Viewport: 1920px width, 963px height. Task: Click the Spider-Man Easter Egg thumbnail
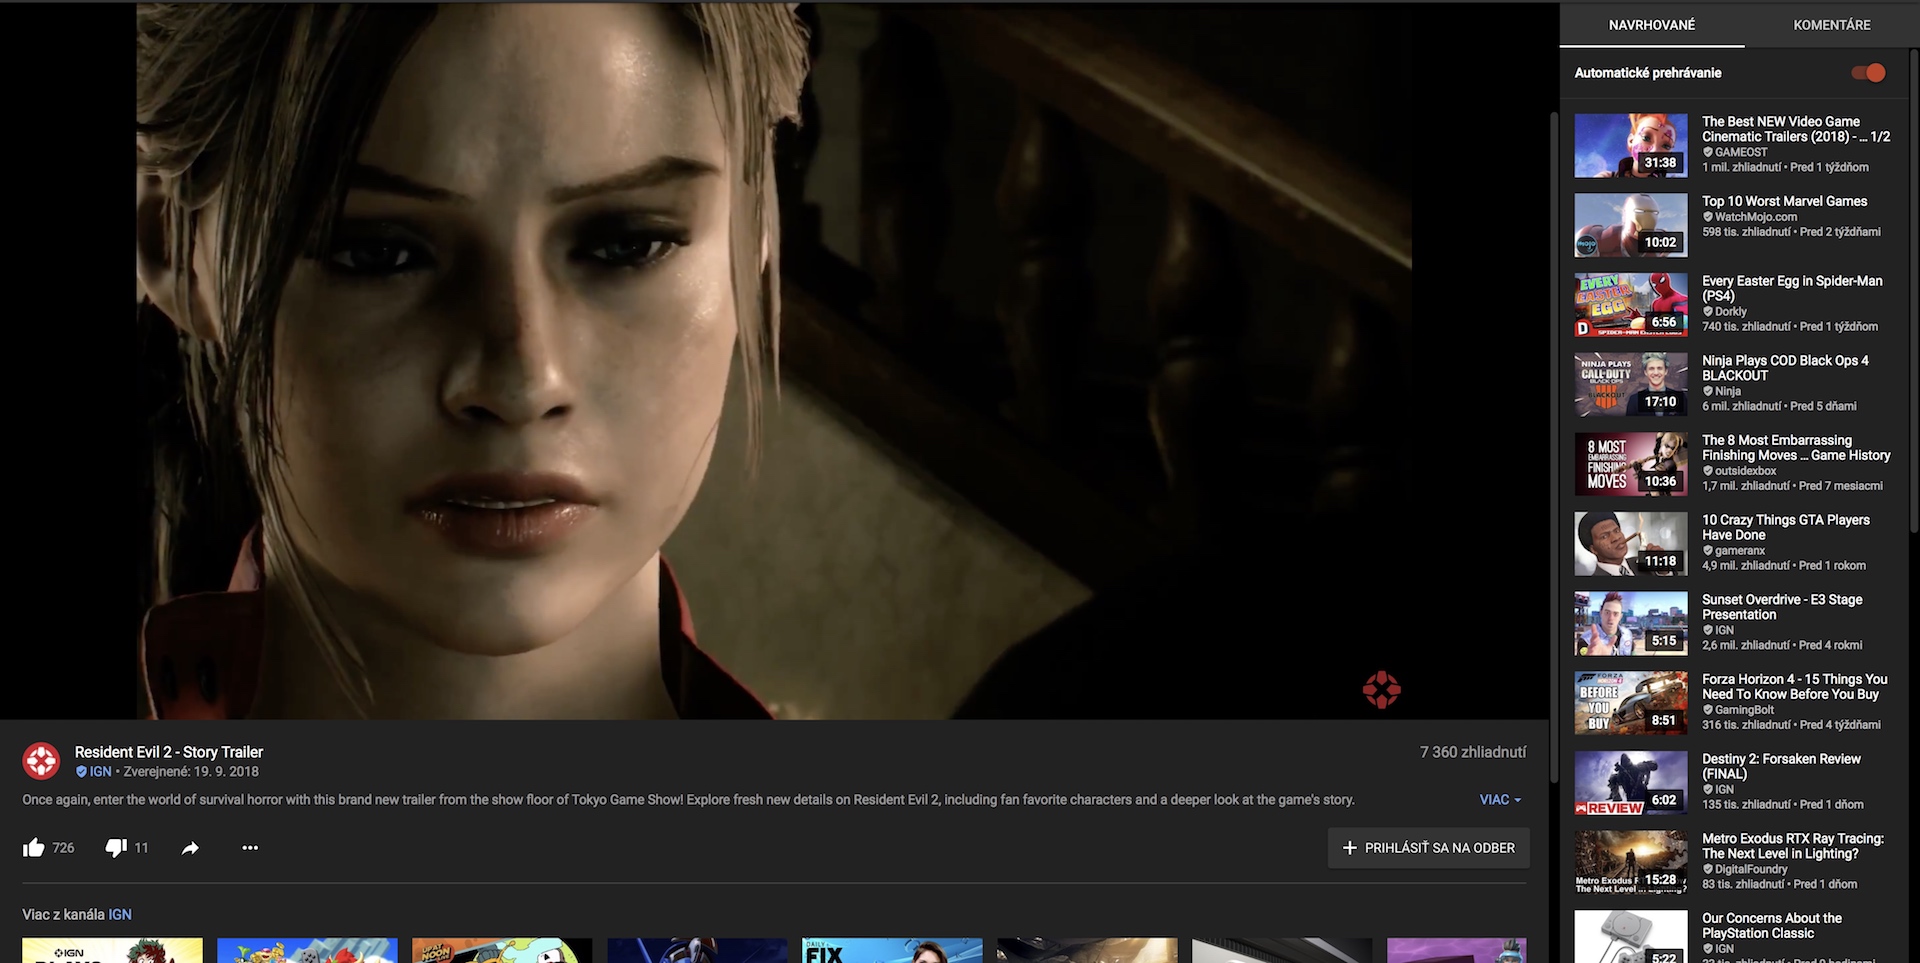tap(1631, 305)
